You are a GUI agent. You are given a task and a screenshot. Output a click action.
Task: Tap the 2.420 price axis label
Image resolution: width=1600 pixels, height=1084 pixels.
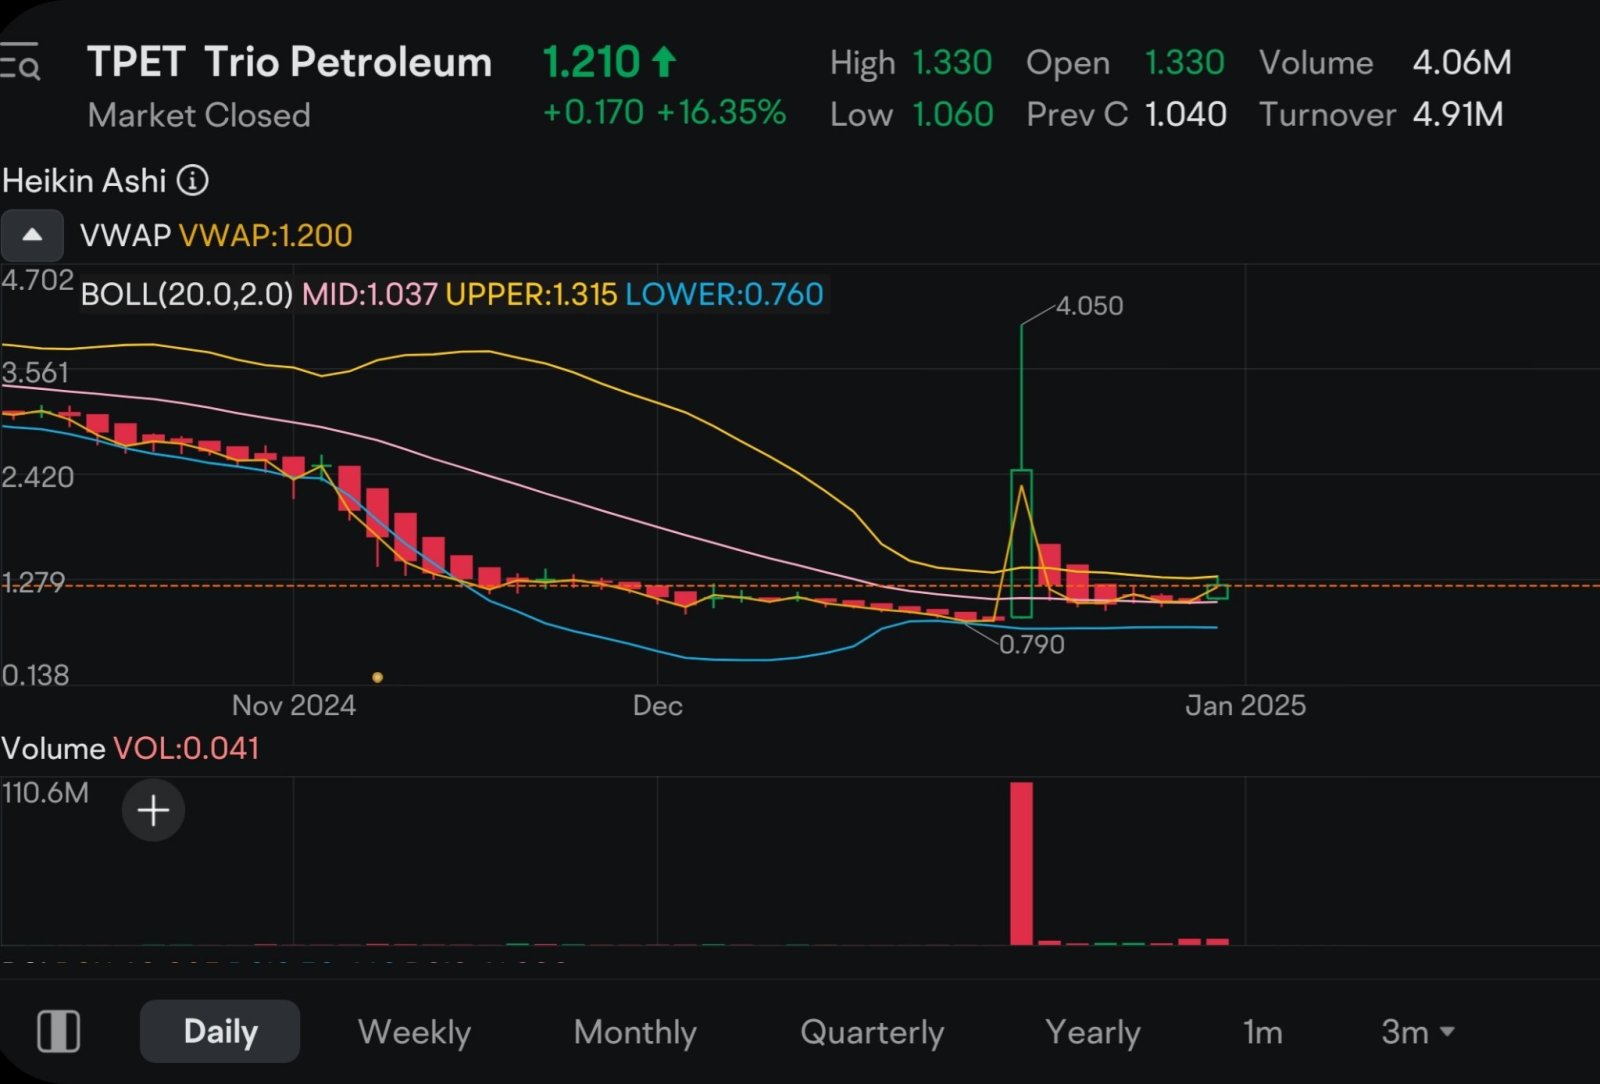coord(38,477)
